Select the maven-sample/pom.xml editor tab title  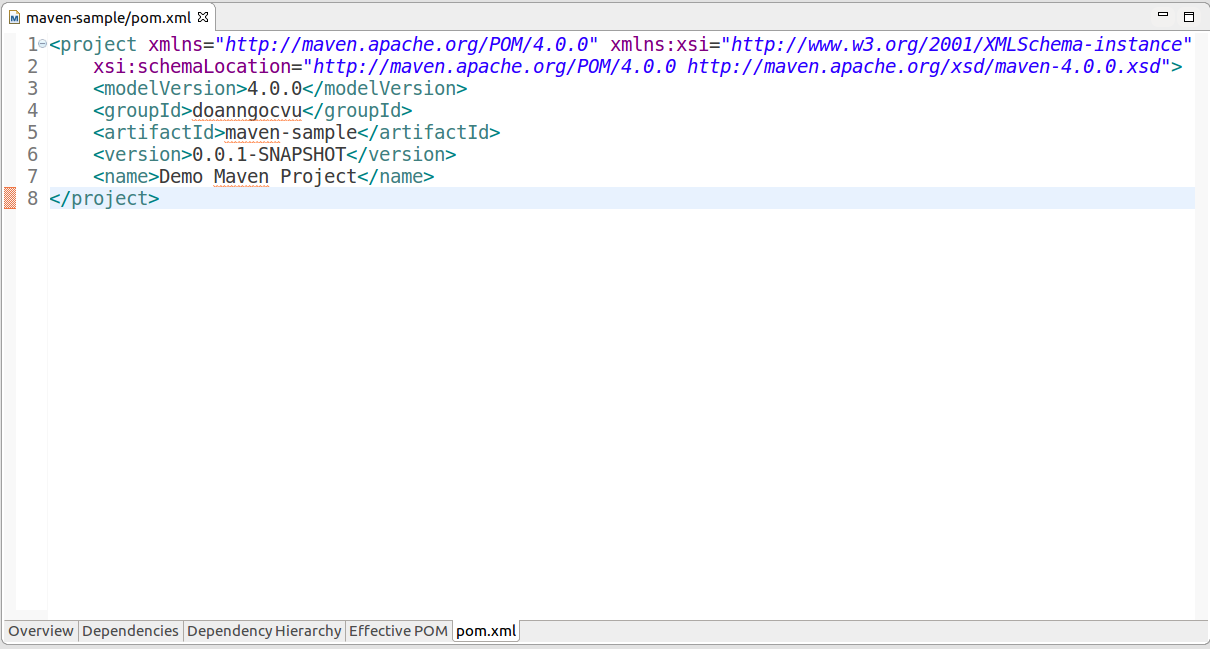[107, 18]
